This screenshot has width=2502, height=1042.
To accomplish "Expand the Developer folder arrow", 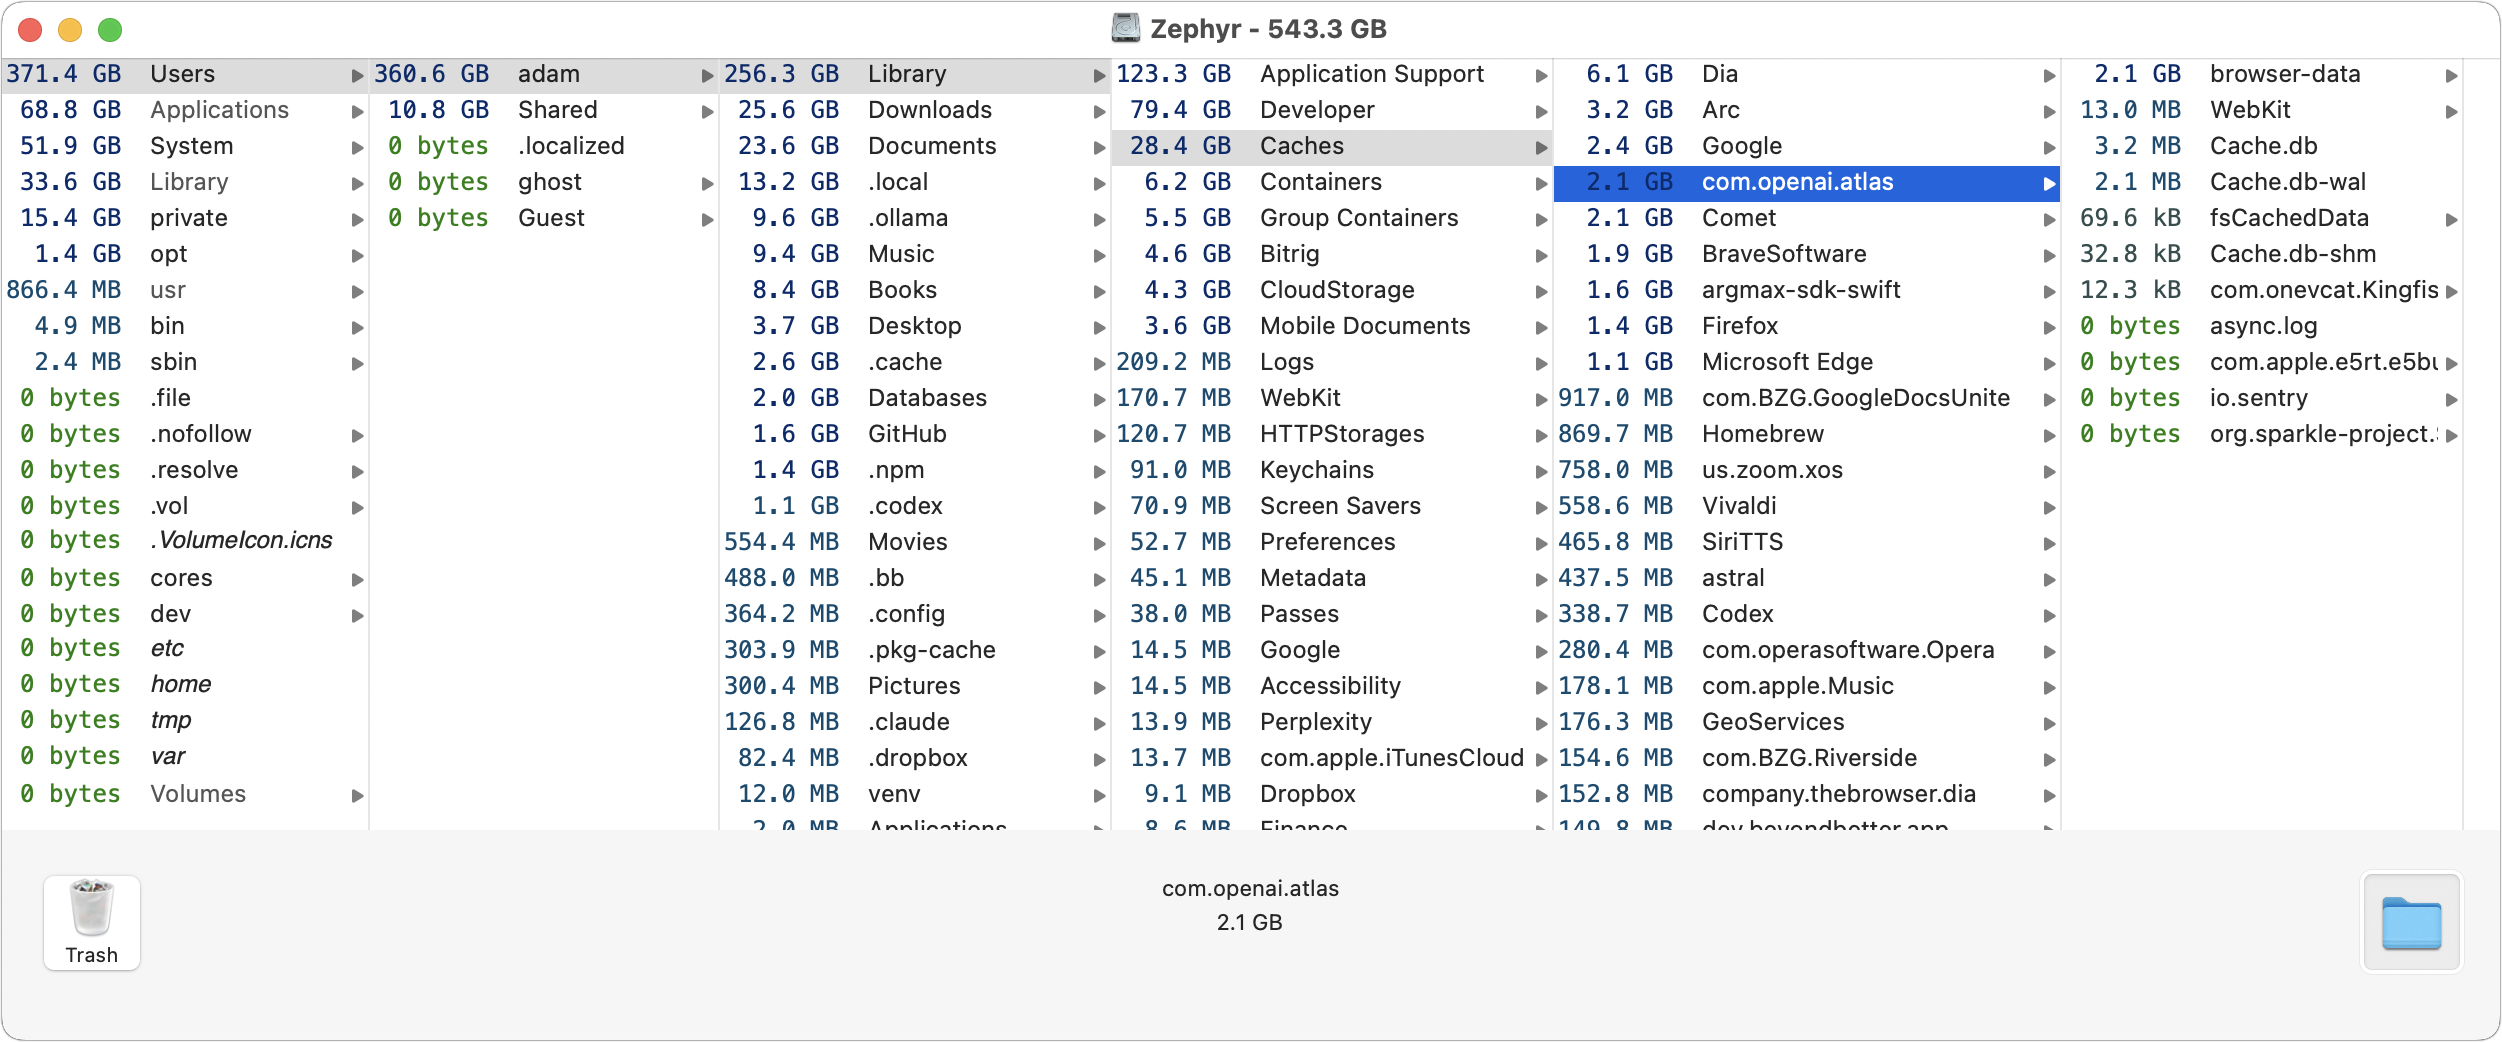I will (x=1541, y=111).
